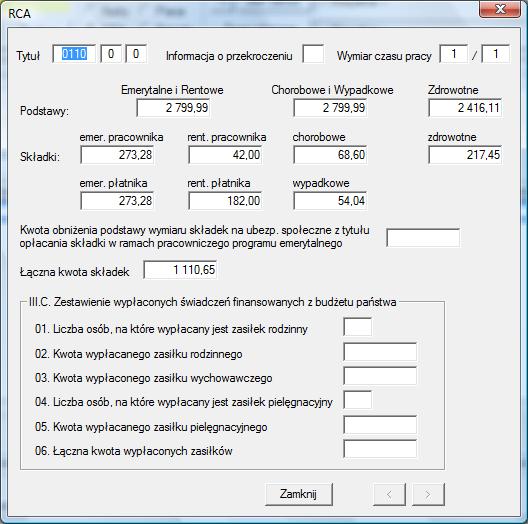Click the wypadkowe contribution field

coord(330,201)
